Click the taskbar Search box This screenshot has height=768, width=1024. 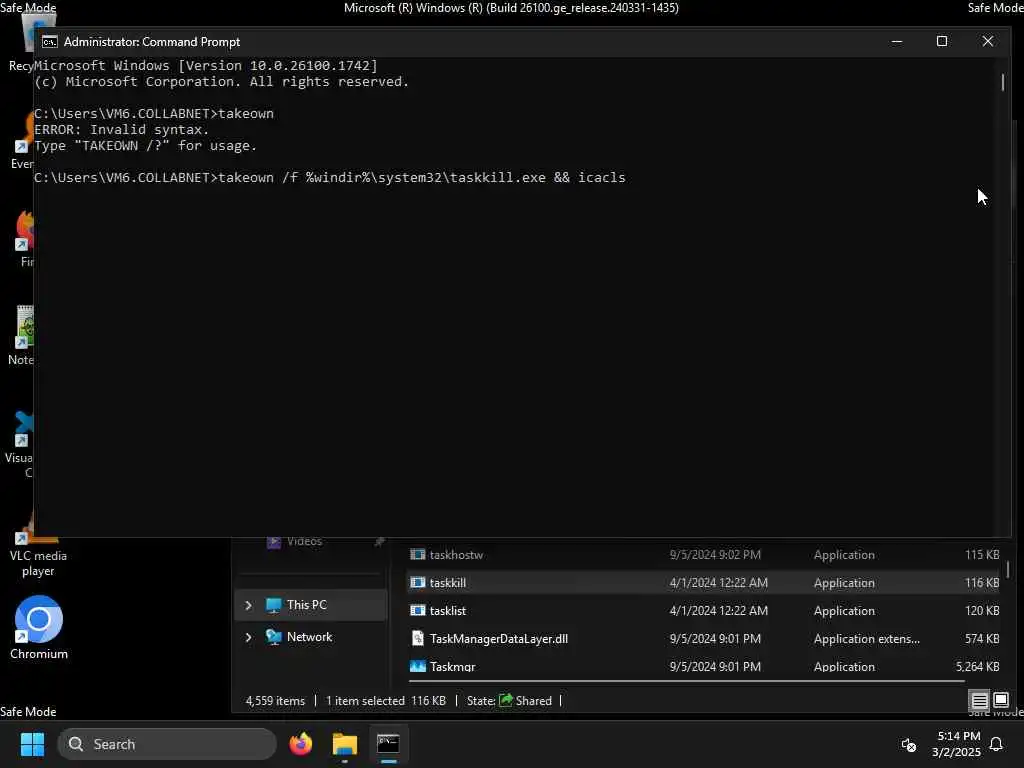point(167,744)
